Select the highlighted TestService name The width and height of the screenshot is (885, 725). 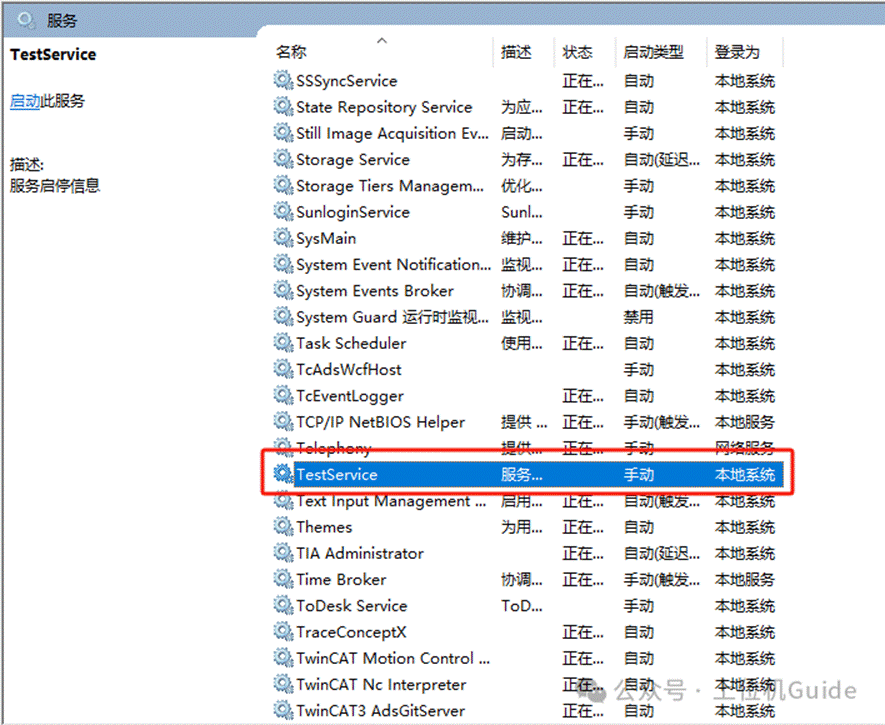point(337,474)
